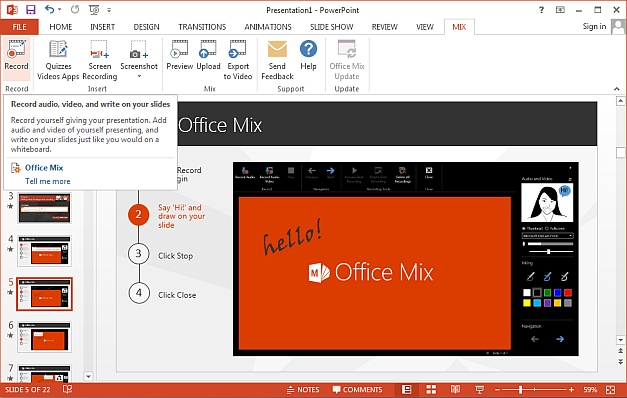The height and width of the screenshot is (398, 627).
Task: Open Ribbon Display Options
Action: tap(560, 10)
